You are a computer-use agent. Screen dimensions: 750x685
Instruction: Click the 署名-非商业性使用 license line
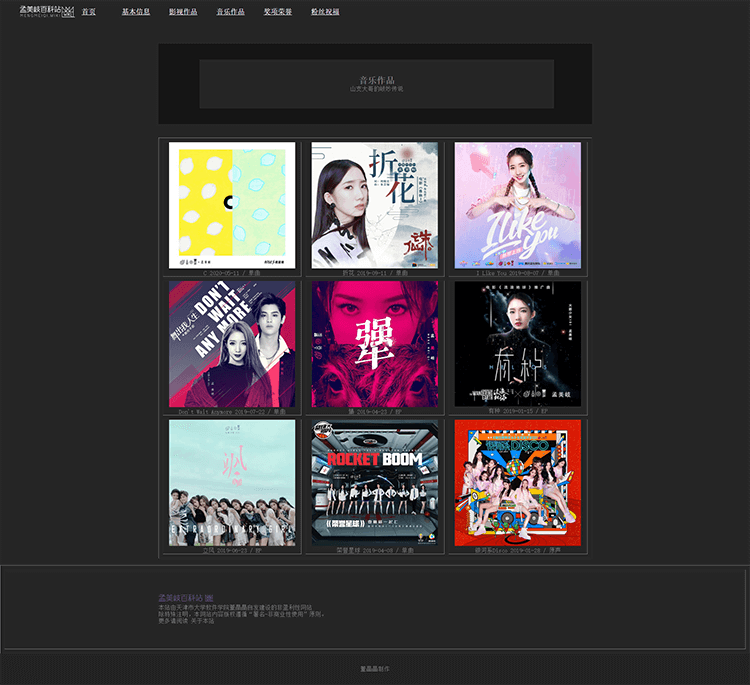tap(242, 614)
